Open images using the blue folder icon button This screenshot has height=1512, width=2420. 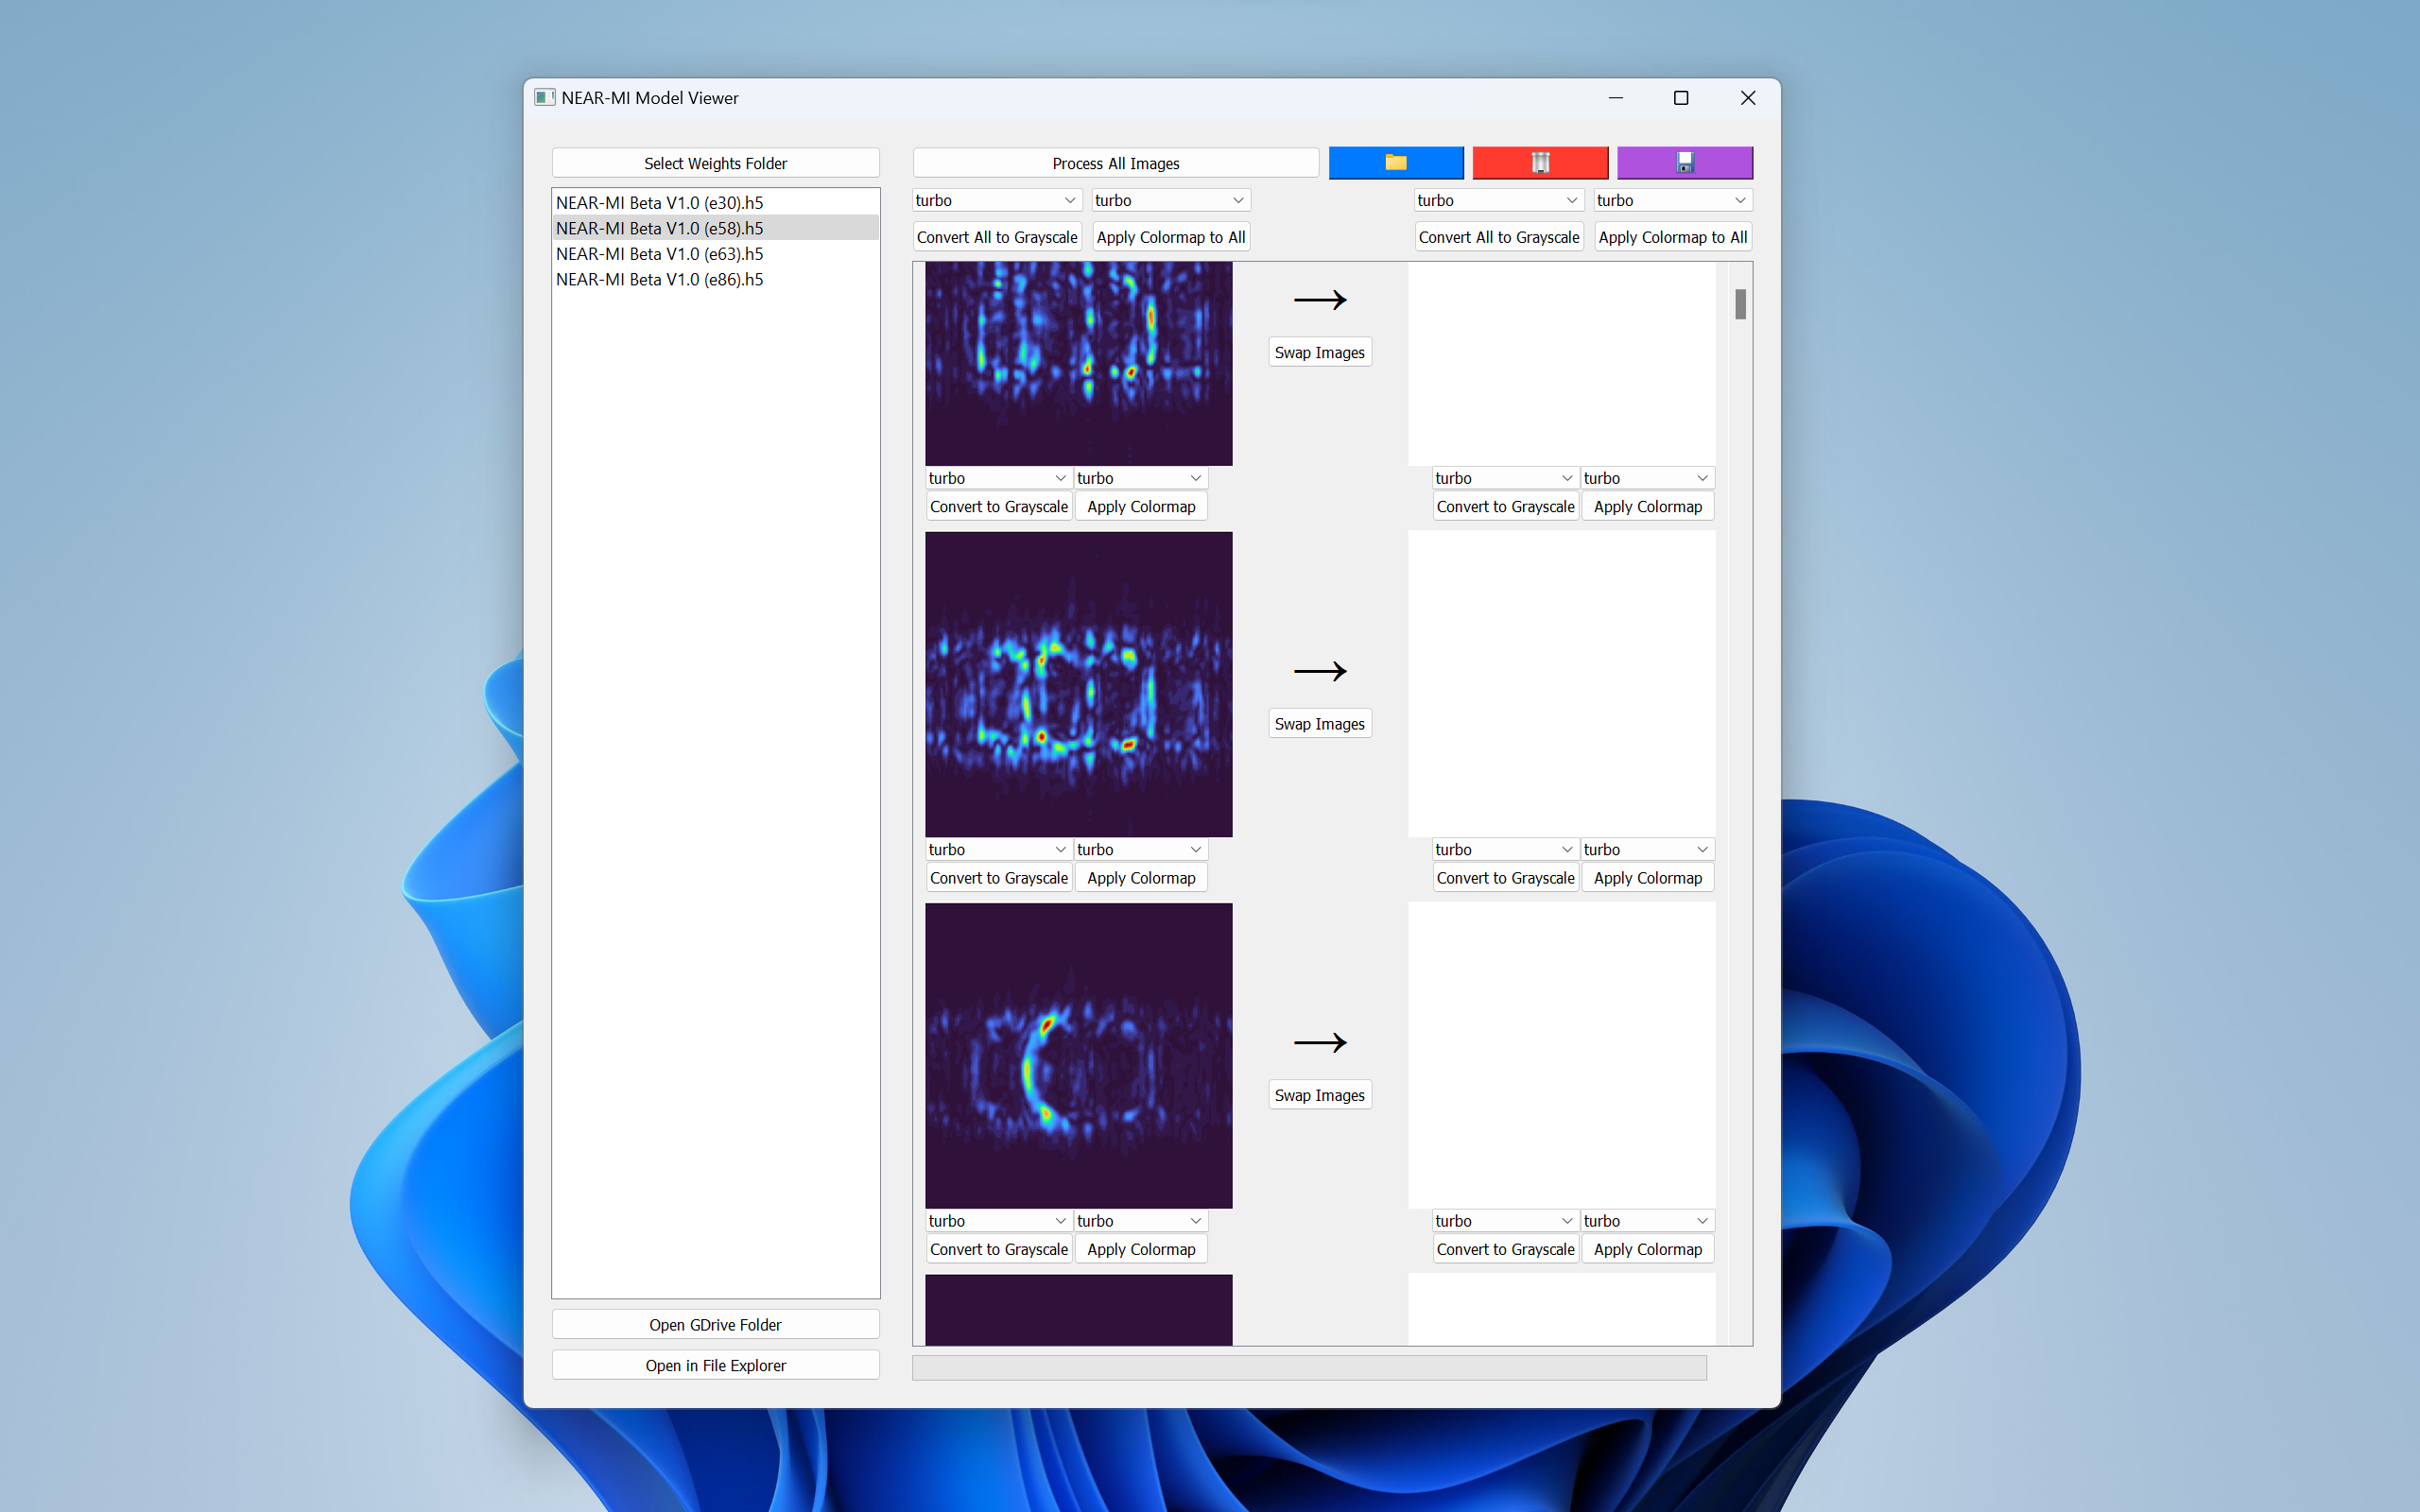coord(1396,162)
